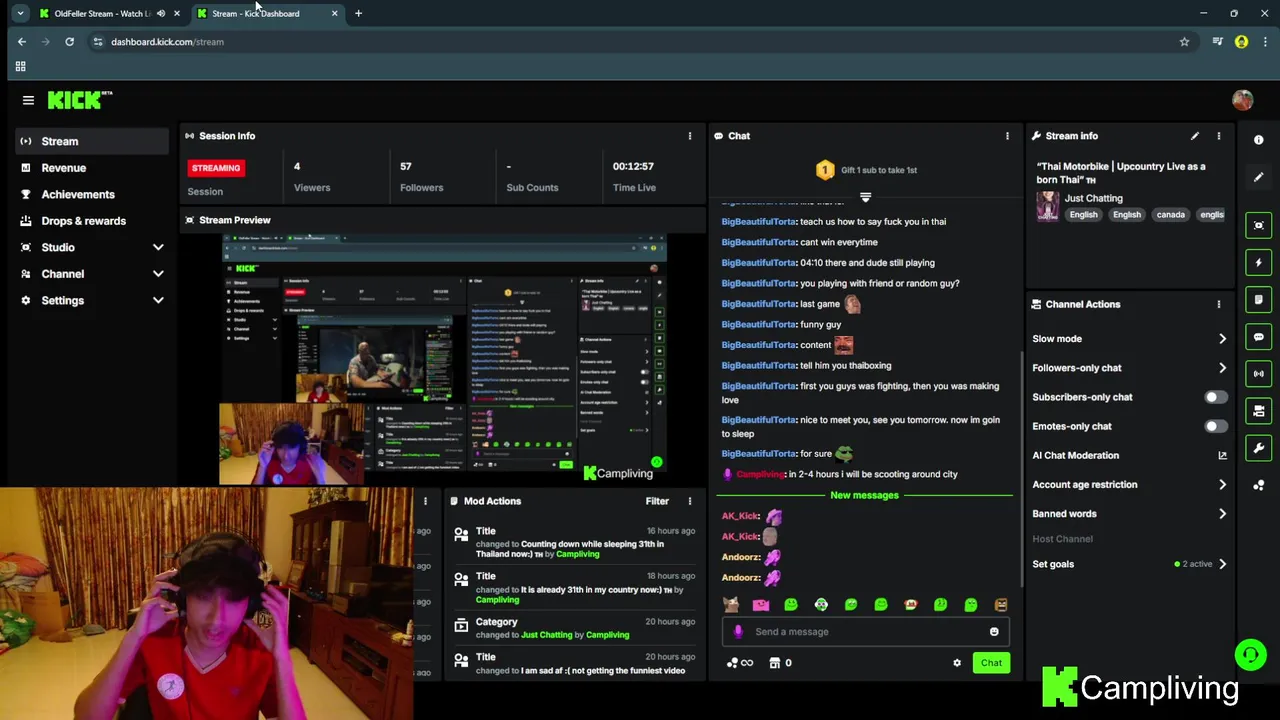The height and width of the screenshot is (720, 1280).
Task: Select the pink blob emote
Action: [761, 605]
